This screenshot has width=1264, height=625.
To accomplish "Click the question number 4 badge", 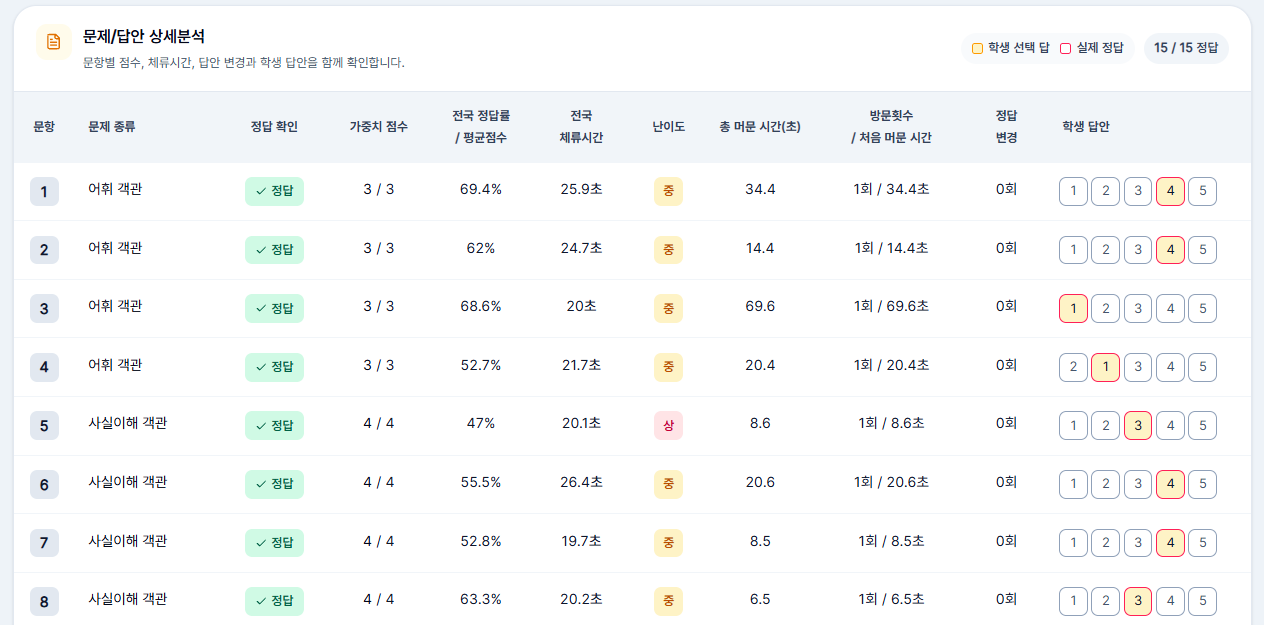I will pos(44,367).
